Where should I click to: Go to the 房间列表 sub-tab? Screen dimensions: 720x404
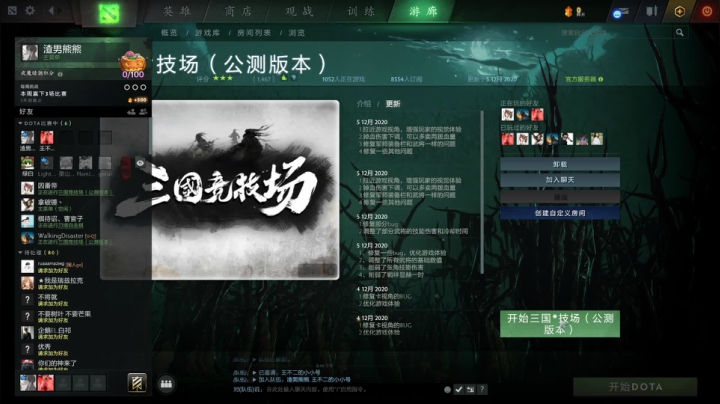tap(254, 33)
